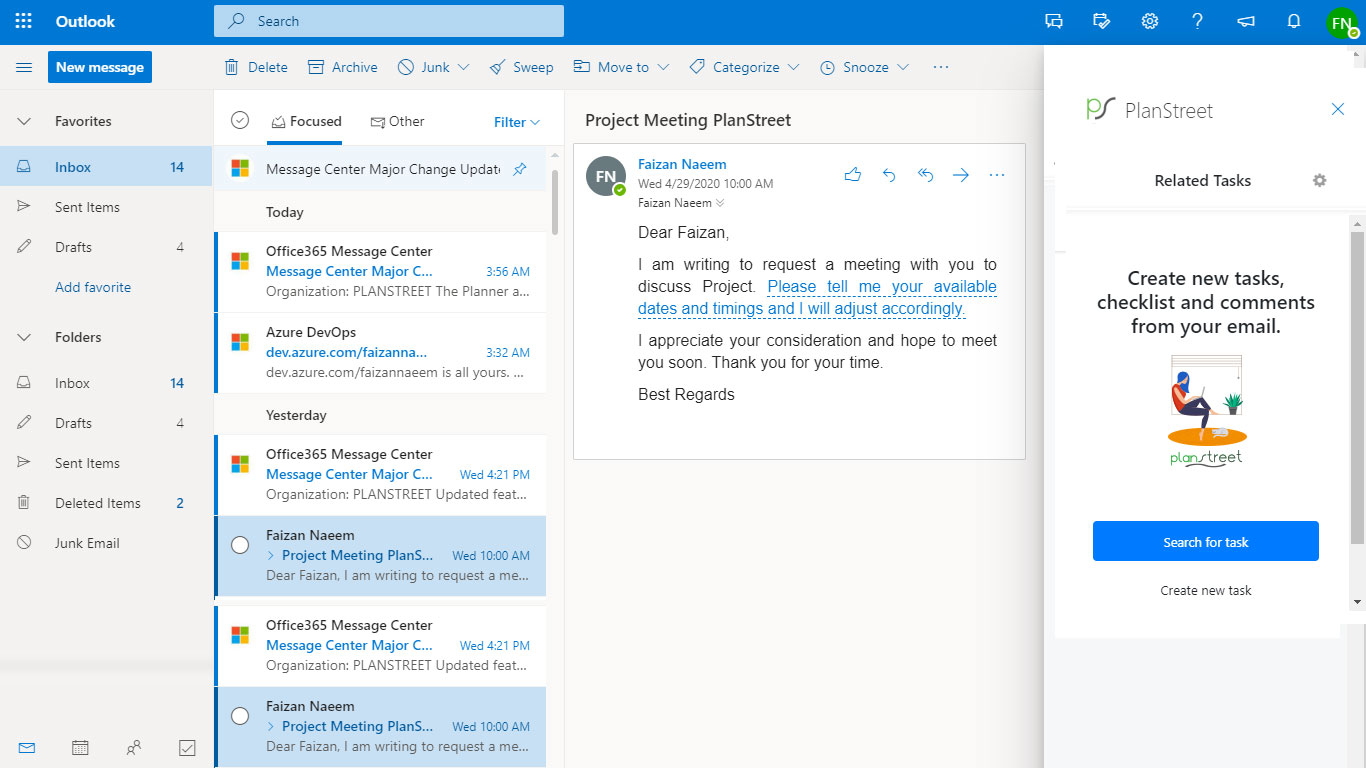Open the Help question mark icon
1366x768 pixels.
coord(1198,21)
